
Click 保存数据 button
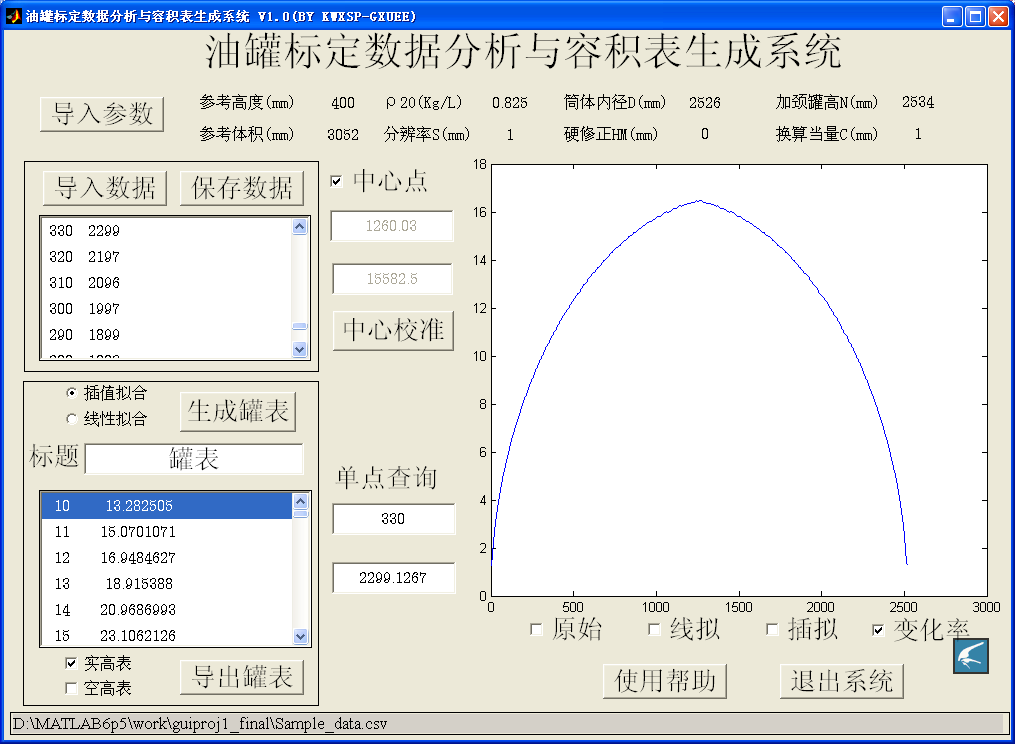pos(242,188)
